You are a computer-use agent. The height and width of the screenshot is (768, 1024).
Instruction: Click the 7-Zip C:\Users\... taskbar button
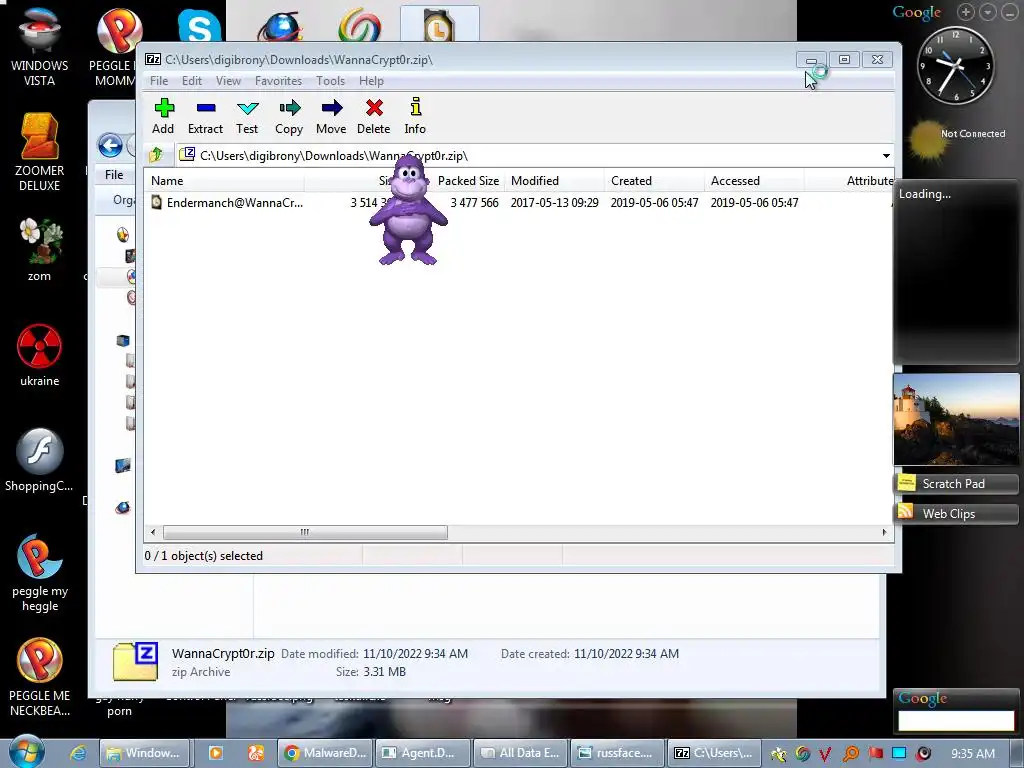tap(715, 753)
